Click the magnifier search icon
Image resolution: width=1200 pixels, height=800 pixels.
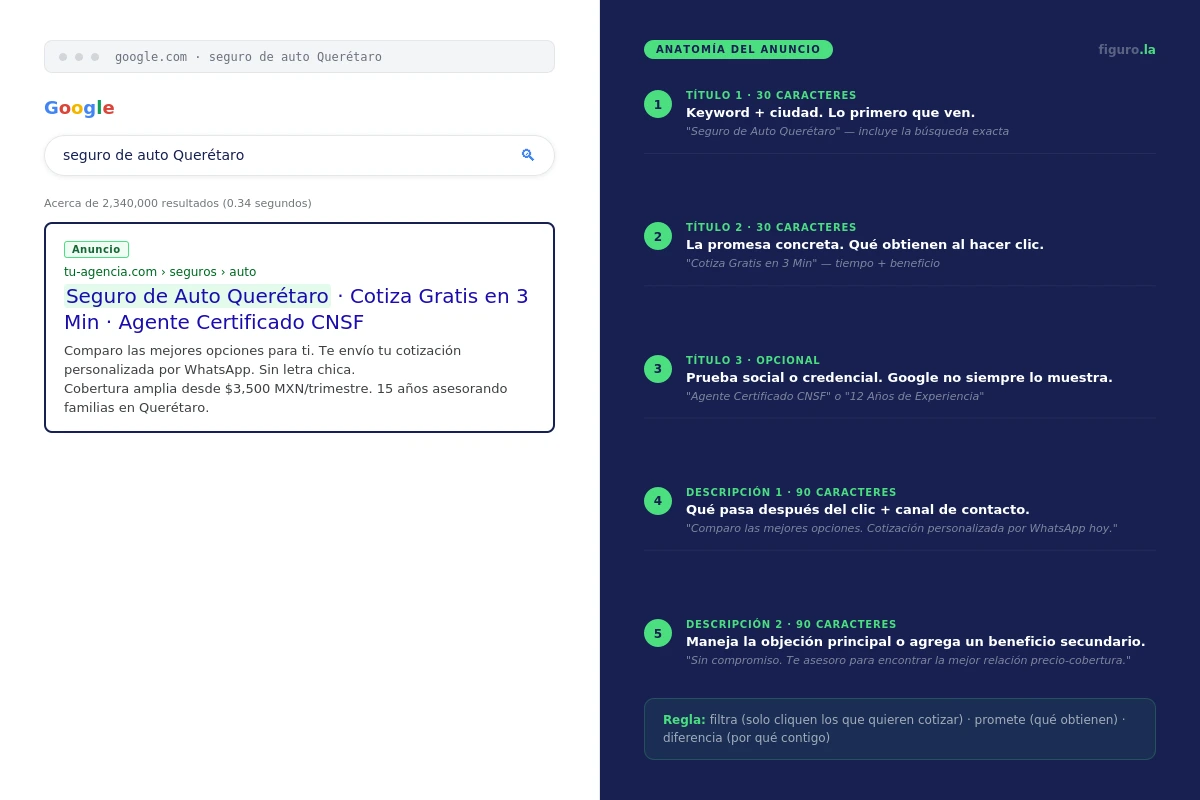click(528, 155)
